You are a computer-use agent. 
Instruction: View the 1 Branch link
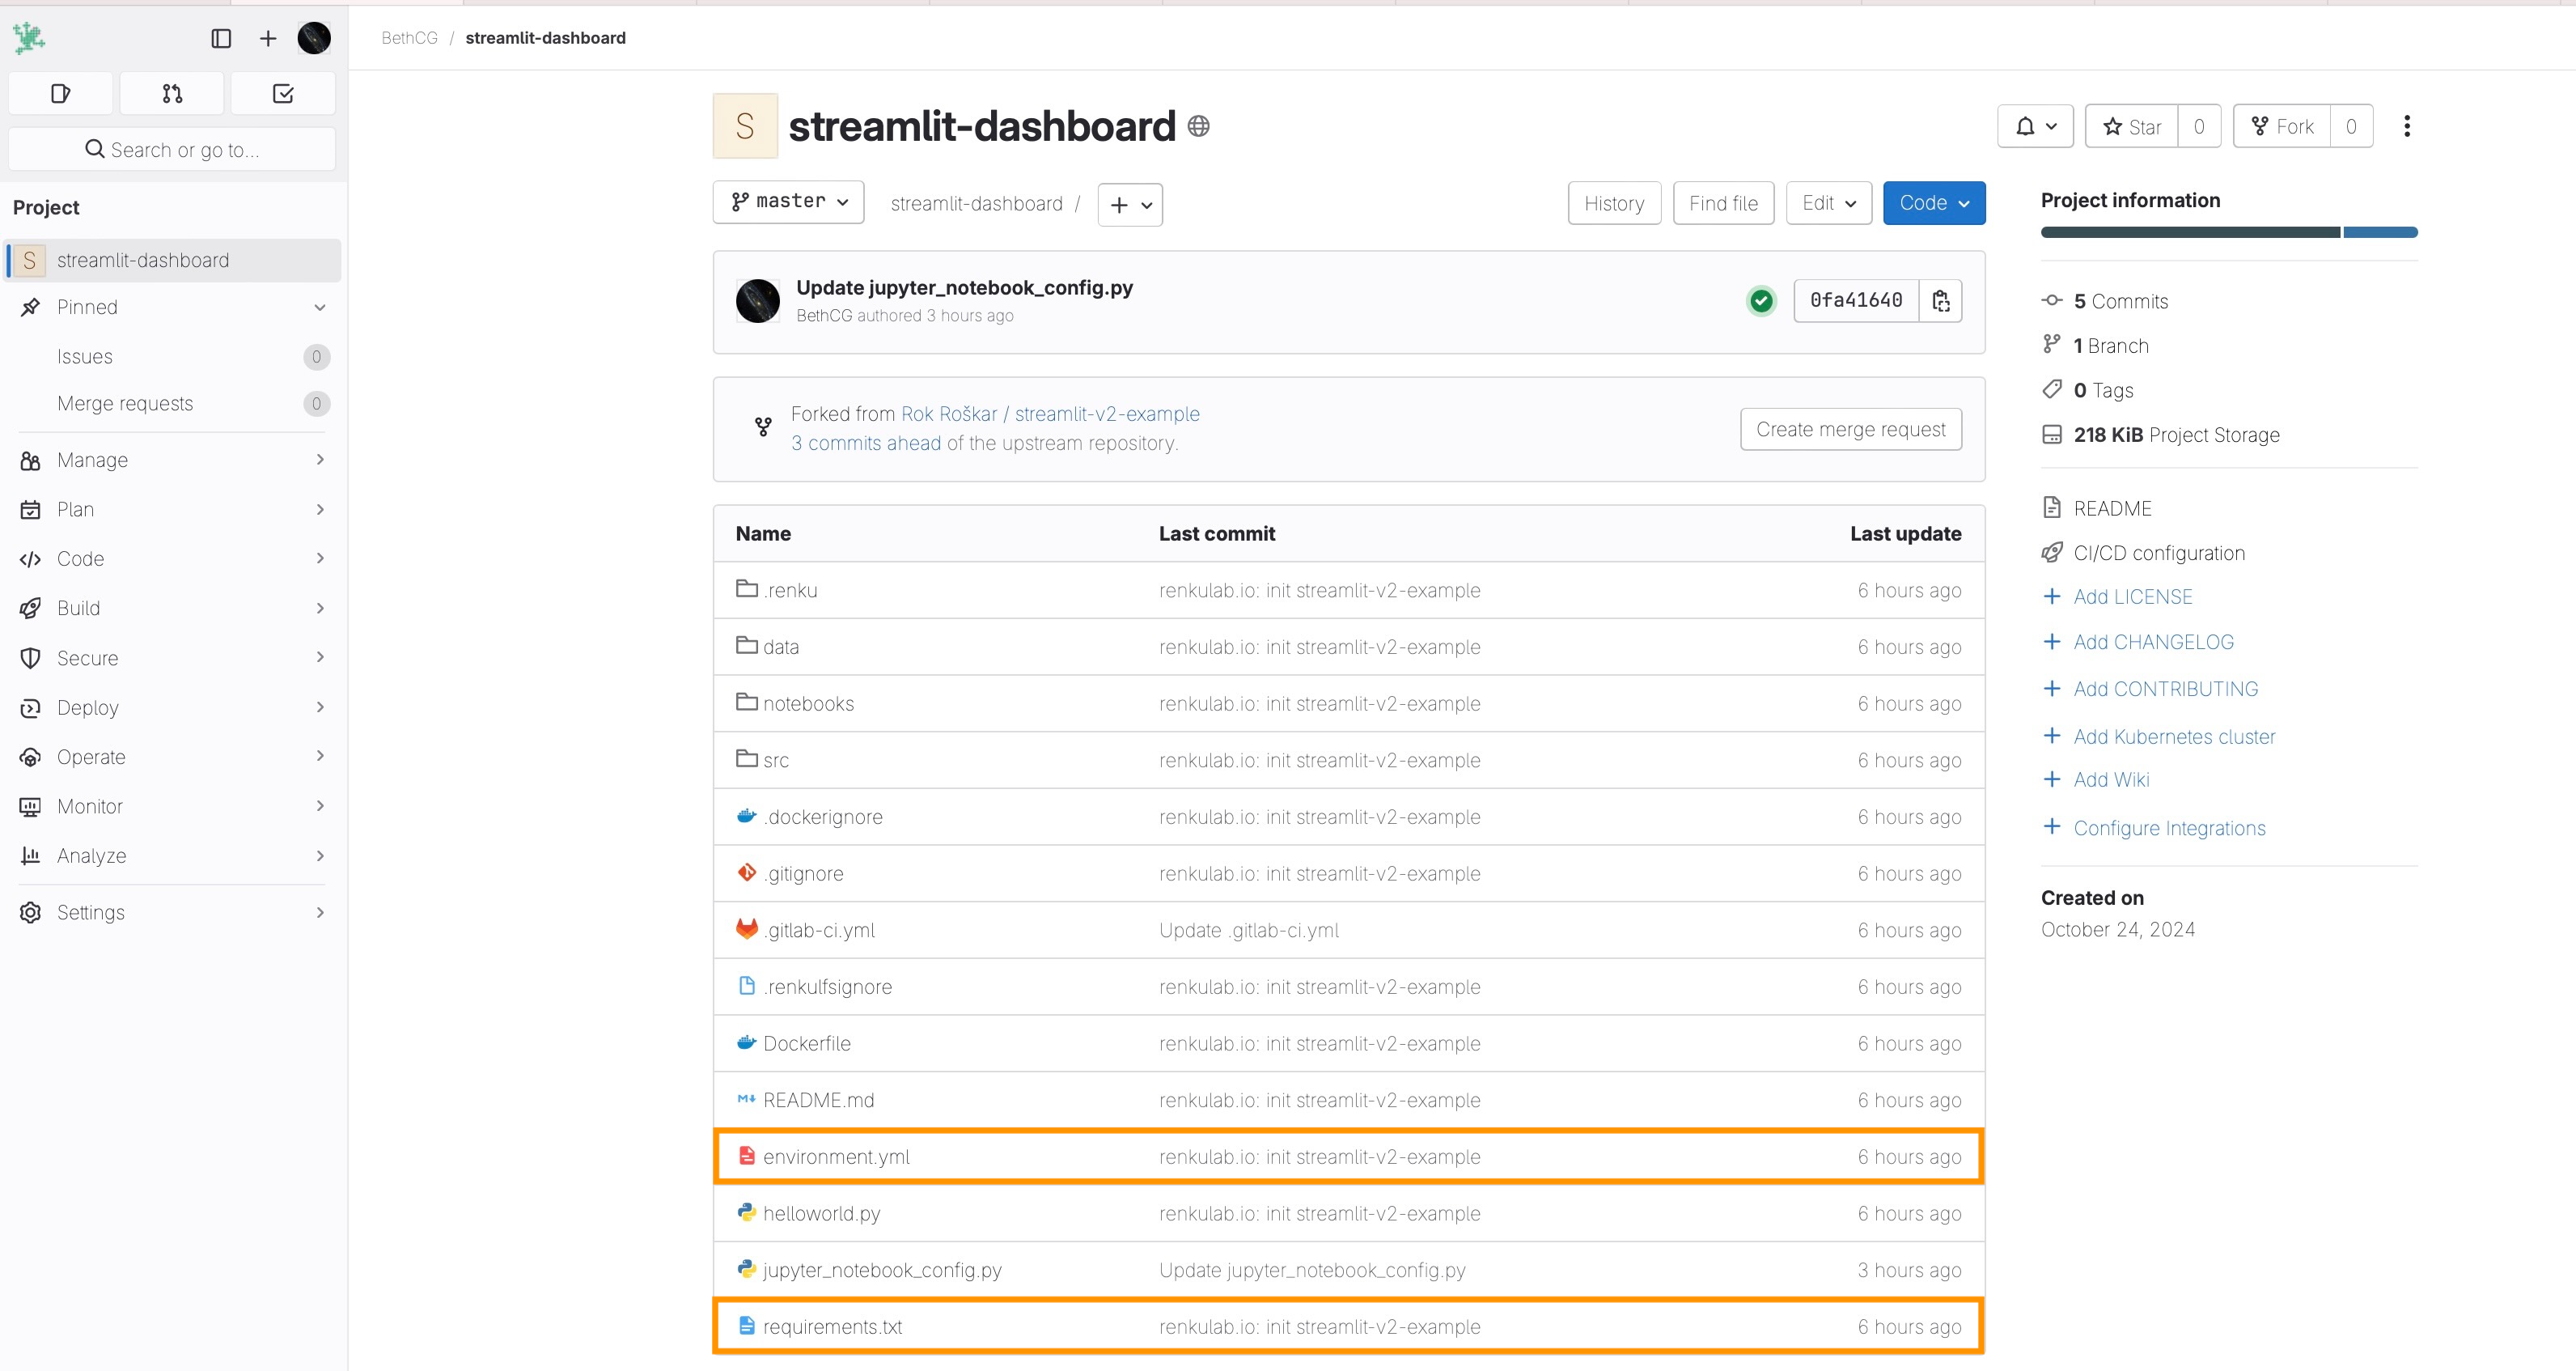click(x=2110, y=346)
